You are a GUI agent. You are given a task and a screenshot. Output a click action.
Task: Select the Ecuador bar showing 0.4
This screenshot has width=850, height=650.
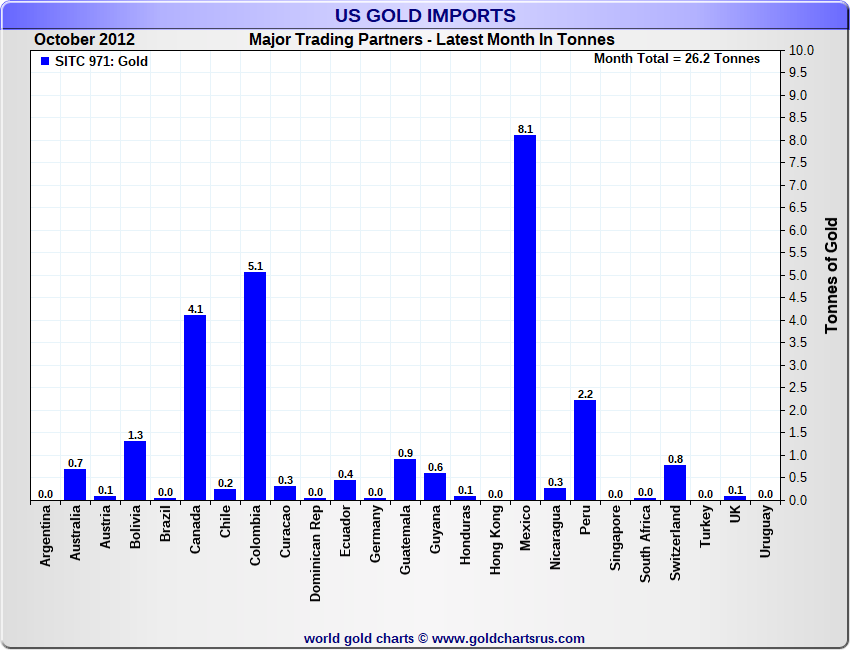345,490
